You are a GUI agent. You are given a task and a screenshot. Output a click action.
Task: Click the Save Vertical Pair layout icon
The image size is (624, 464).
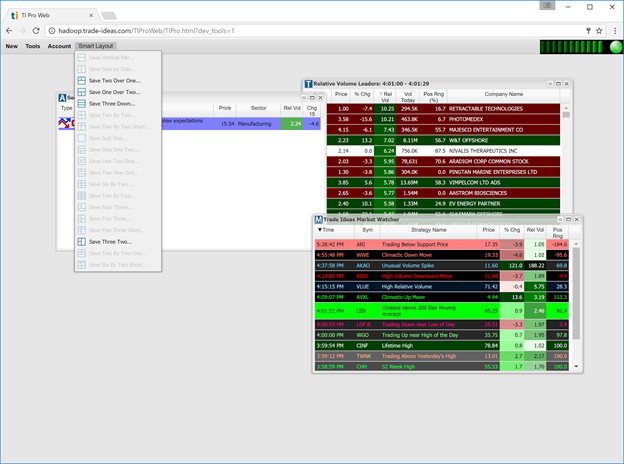[x=82, y=58]
